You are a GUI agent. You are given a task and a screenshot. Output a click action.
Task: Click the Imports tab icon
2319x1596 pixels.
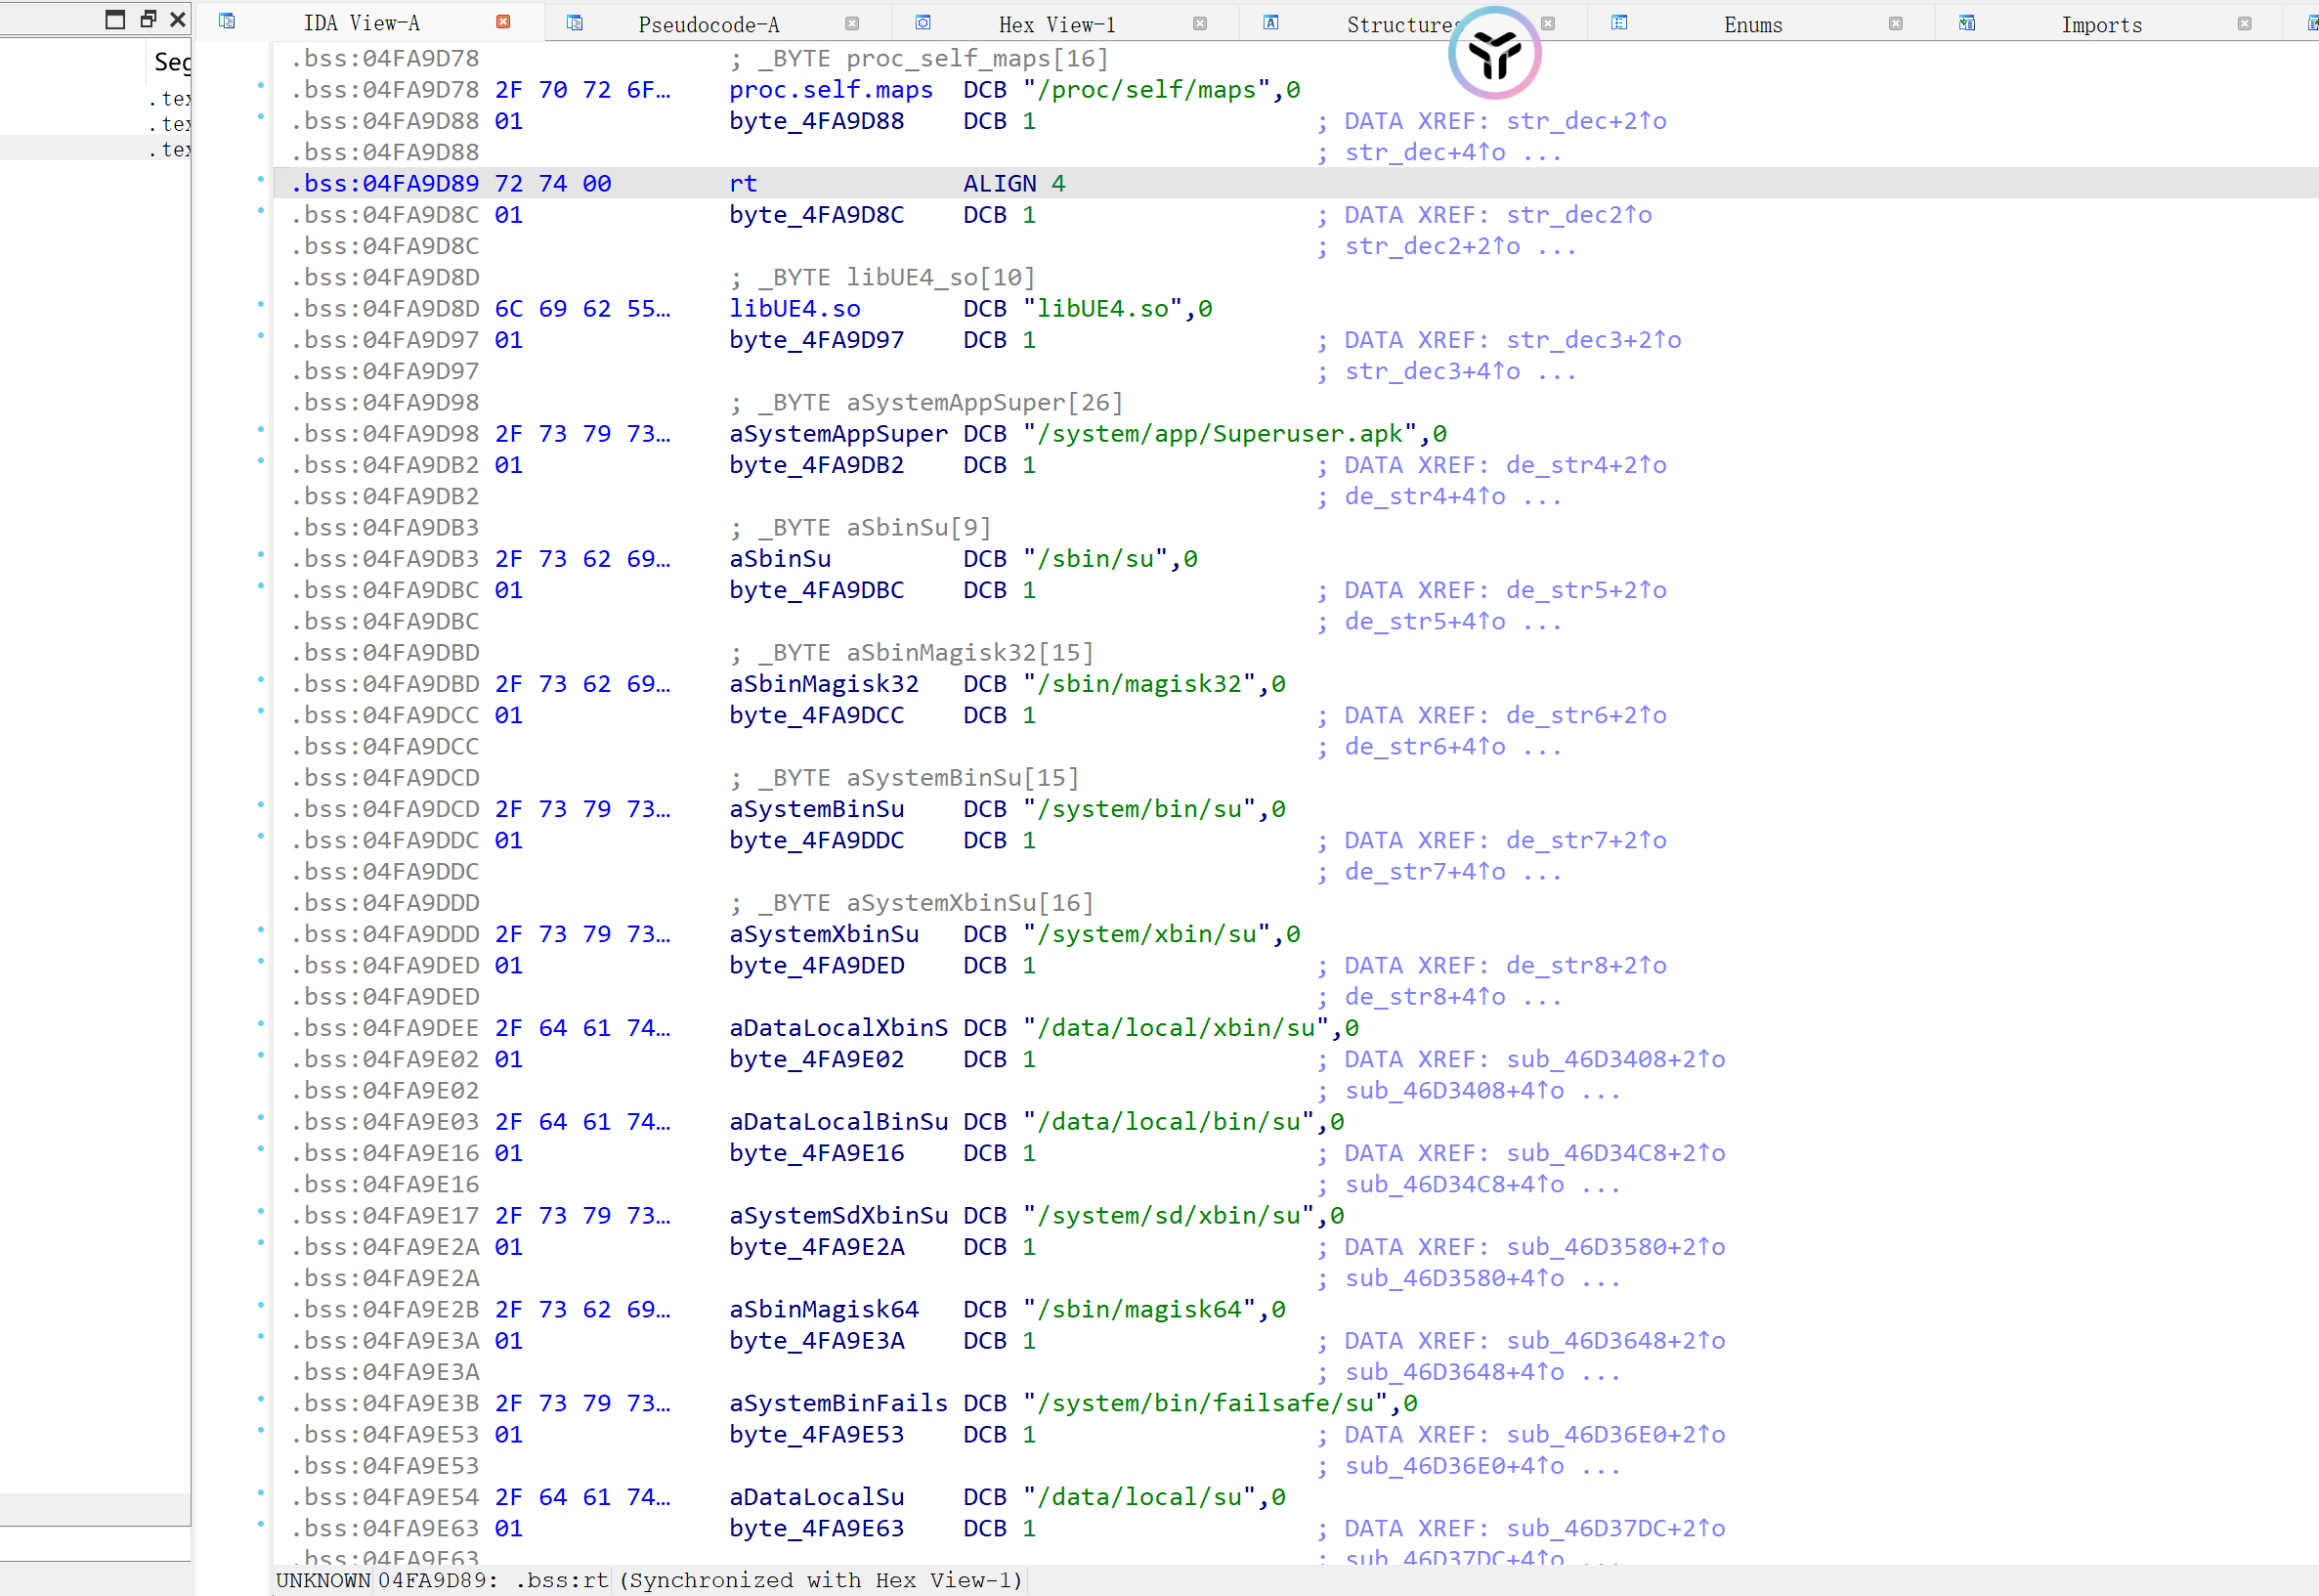[1967, 23]
